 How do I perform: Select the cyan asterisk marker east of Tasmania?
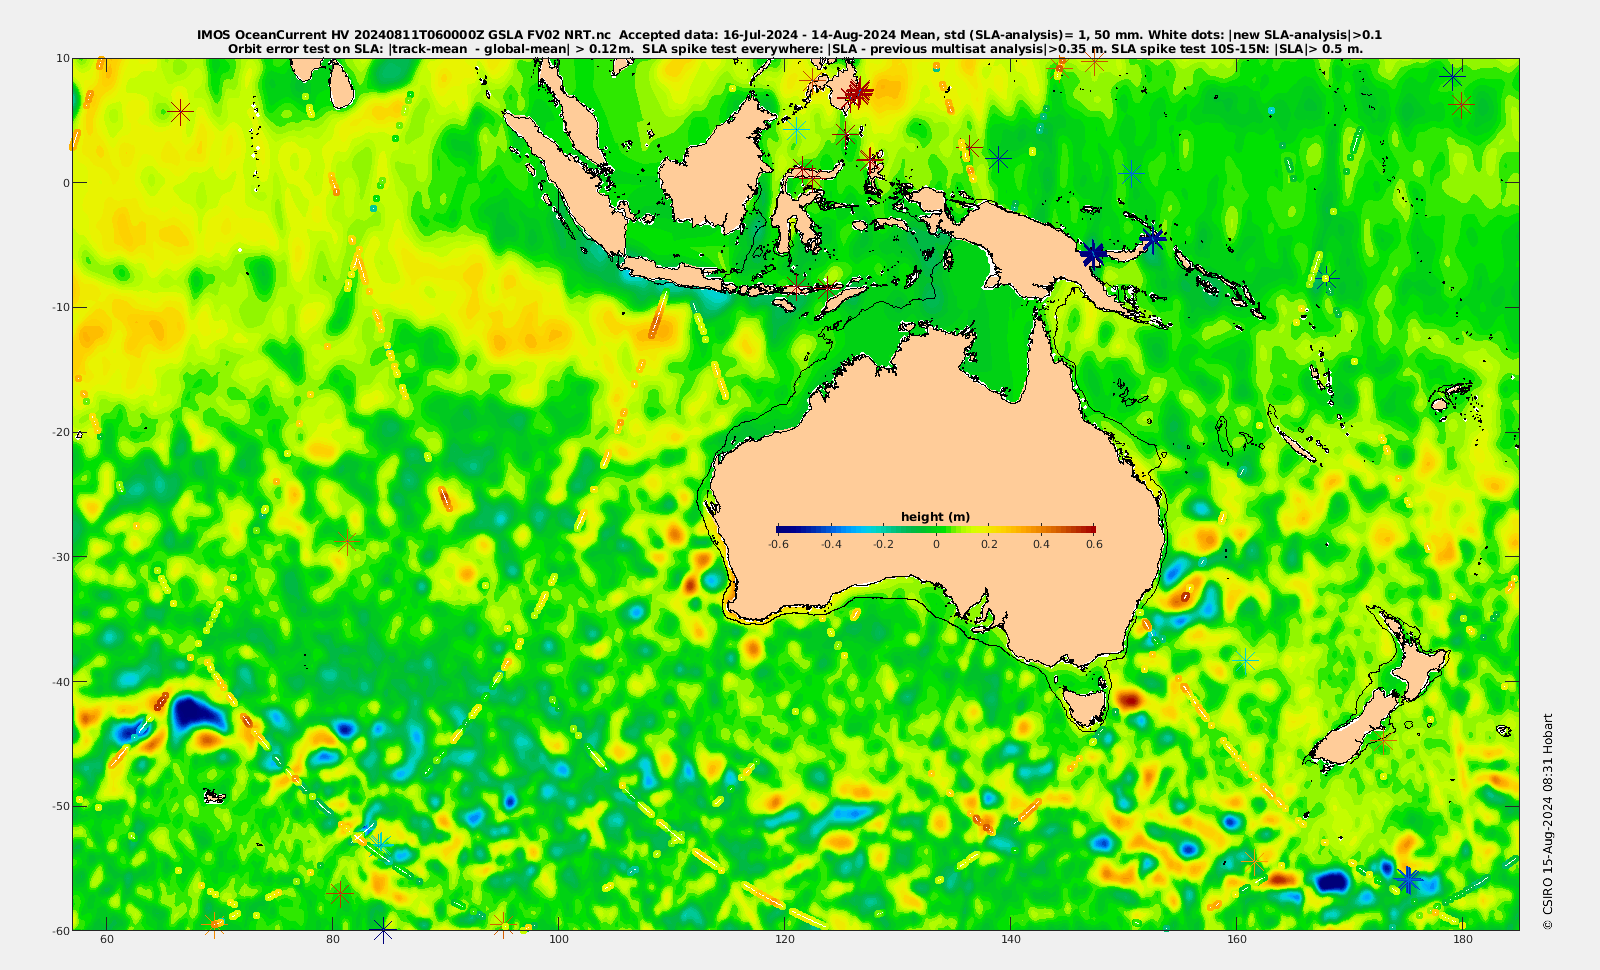[x=1245, y=660]
